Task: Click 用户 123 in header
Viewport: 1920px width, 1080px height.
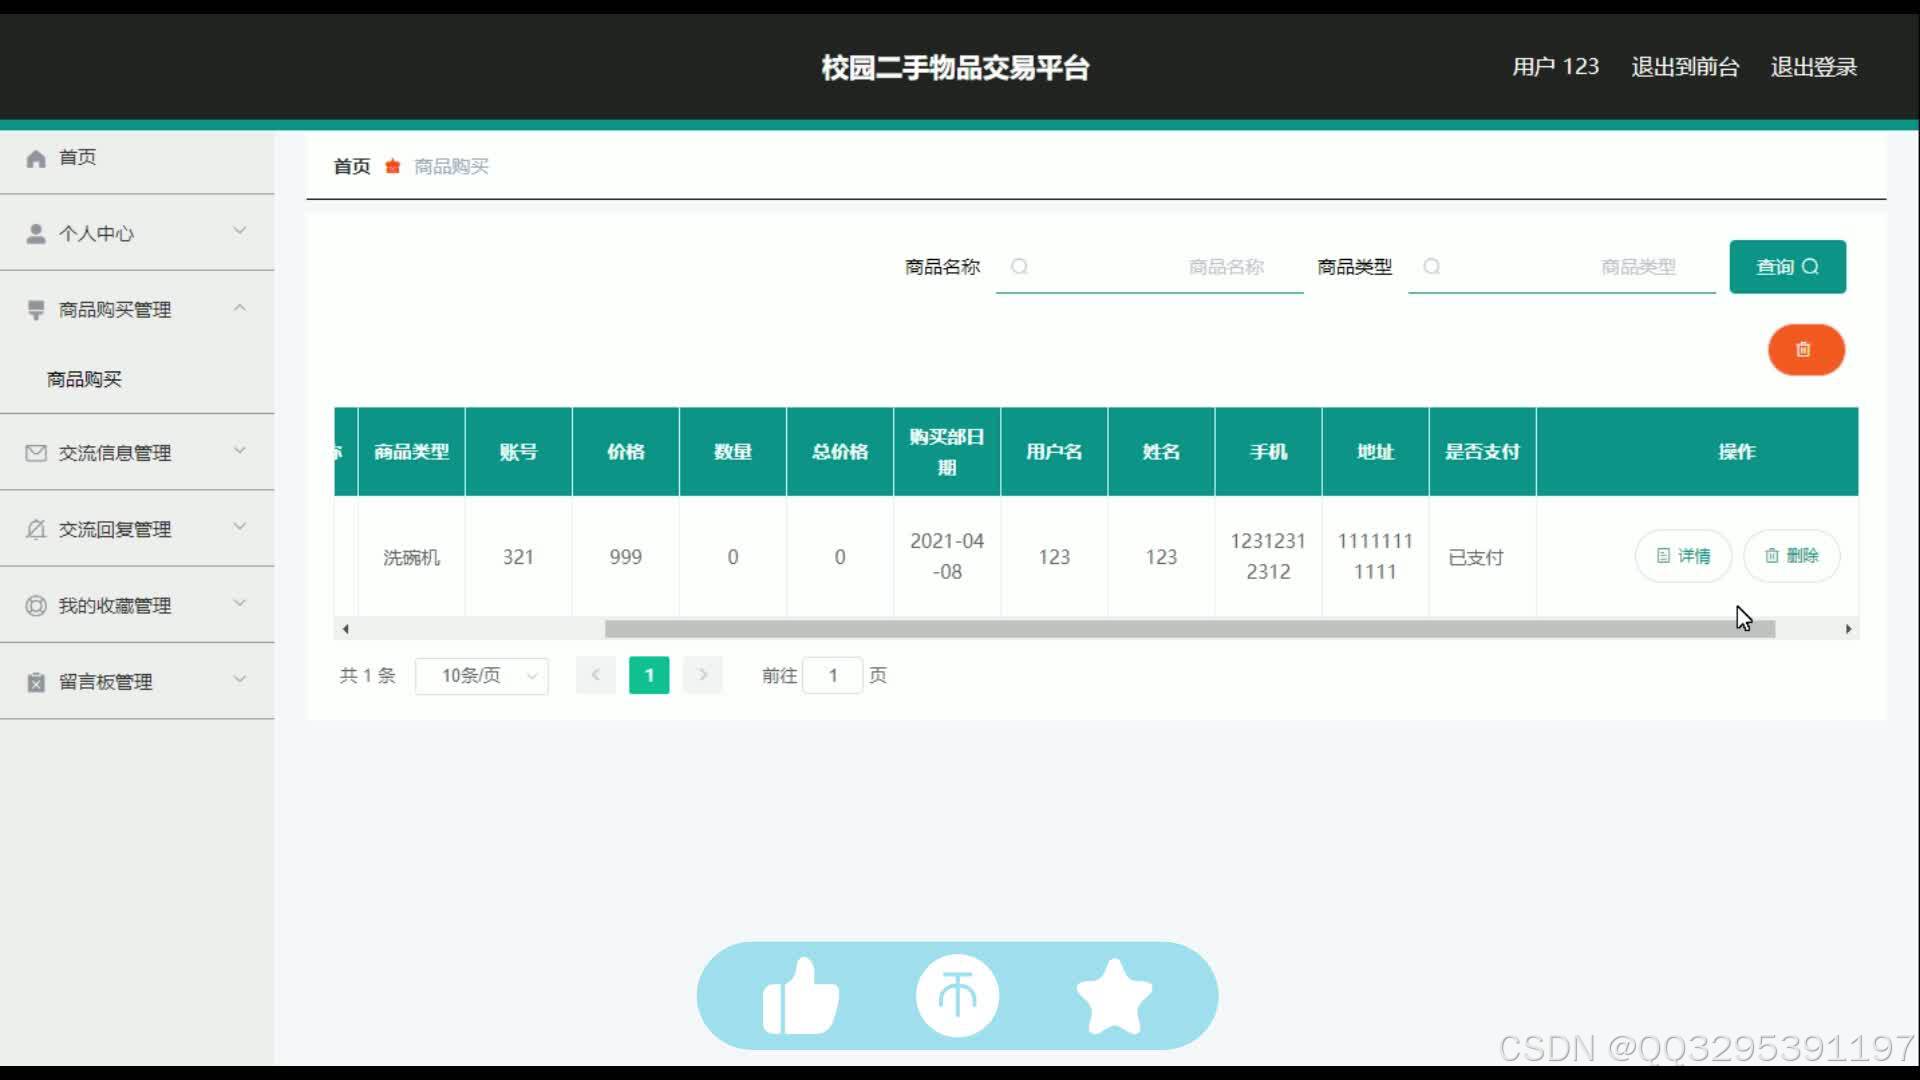Action: (x=1555, y=67)
